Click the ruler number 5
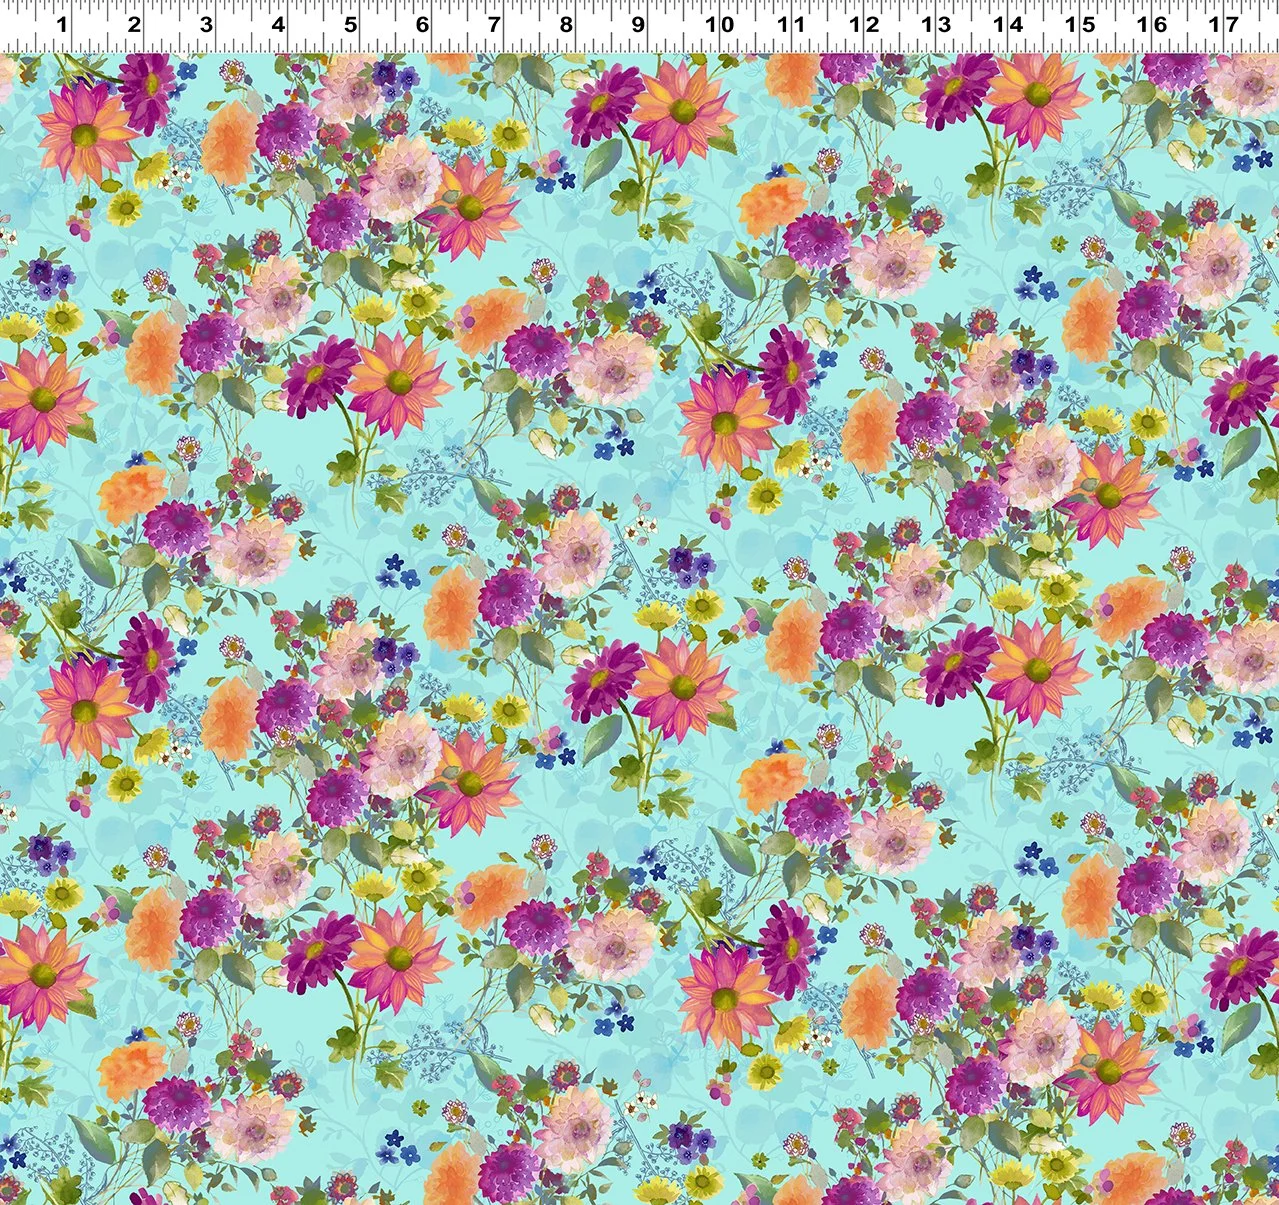Screen dimensions: 1279x1205 (x=350, y=24)
